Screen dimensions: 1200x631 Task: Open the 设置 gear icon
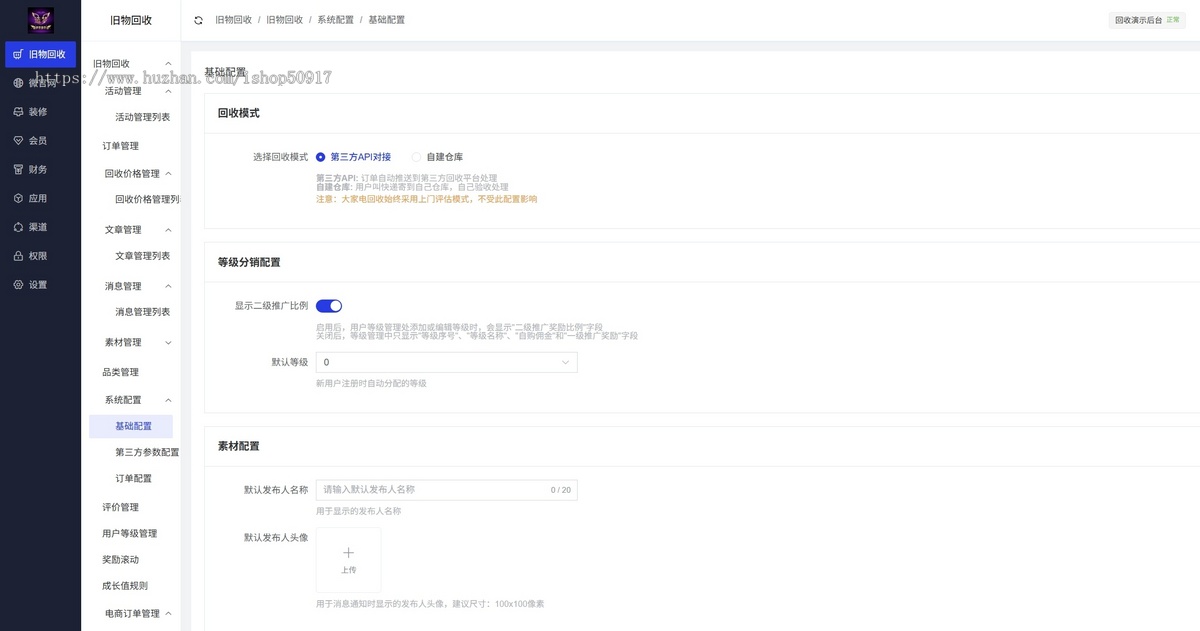18,285
